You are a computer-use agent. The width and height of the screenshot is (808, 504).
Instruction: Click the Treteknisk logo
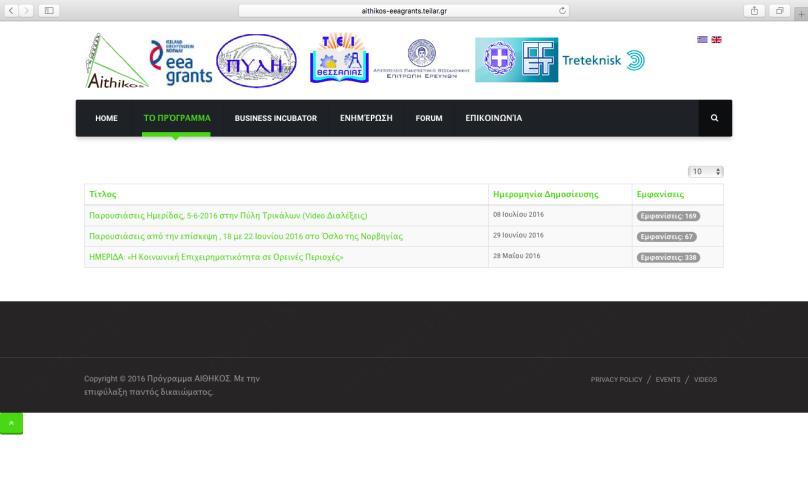603,60
